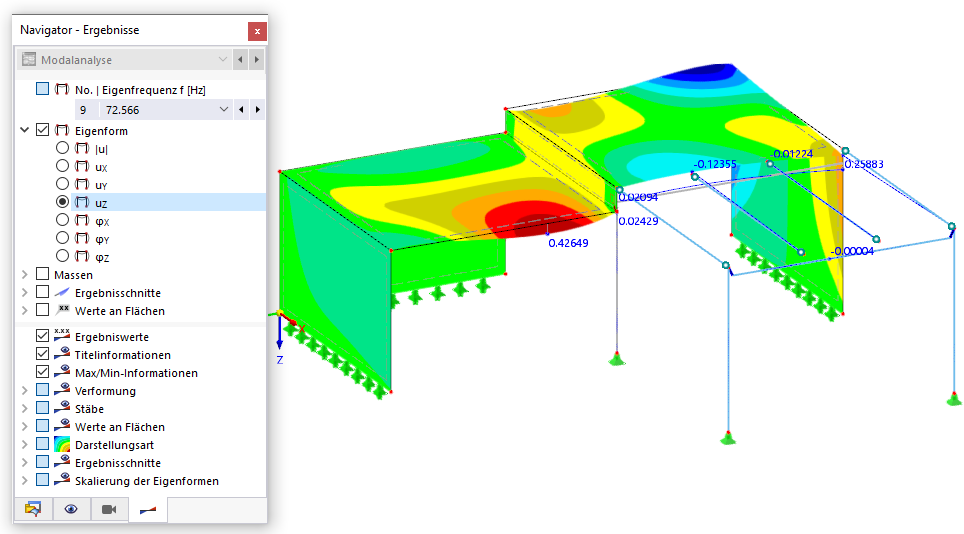Click the Darstellungsart rainbow color icon
Screen dimensions: 964x534
click(x=62, y=444)
